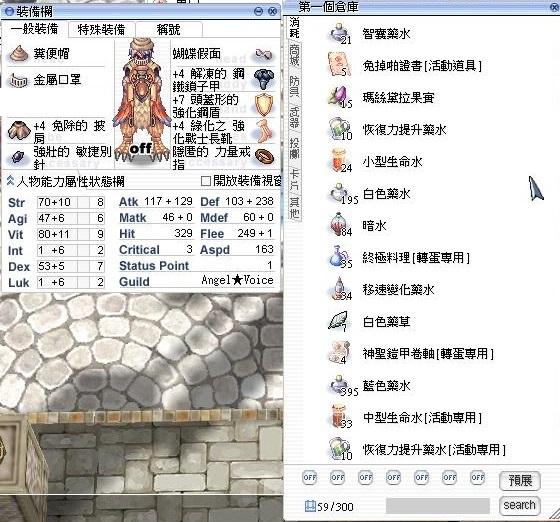Screen dimensions: 560x522
Task: Toggle the leftmost OFF switch in storage footer
Action: pos(309,477)
